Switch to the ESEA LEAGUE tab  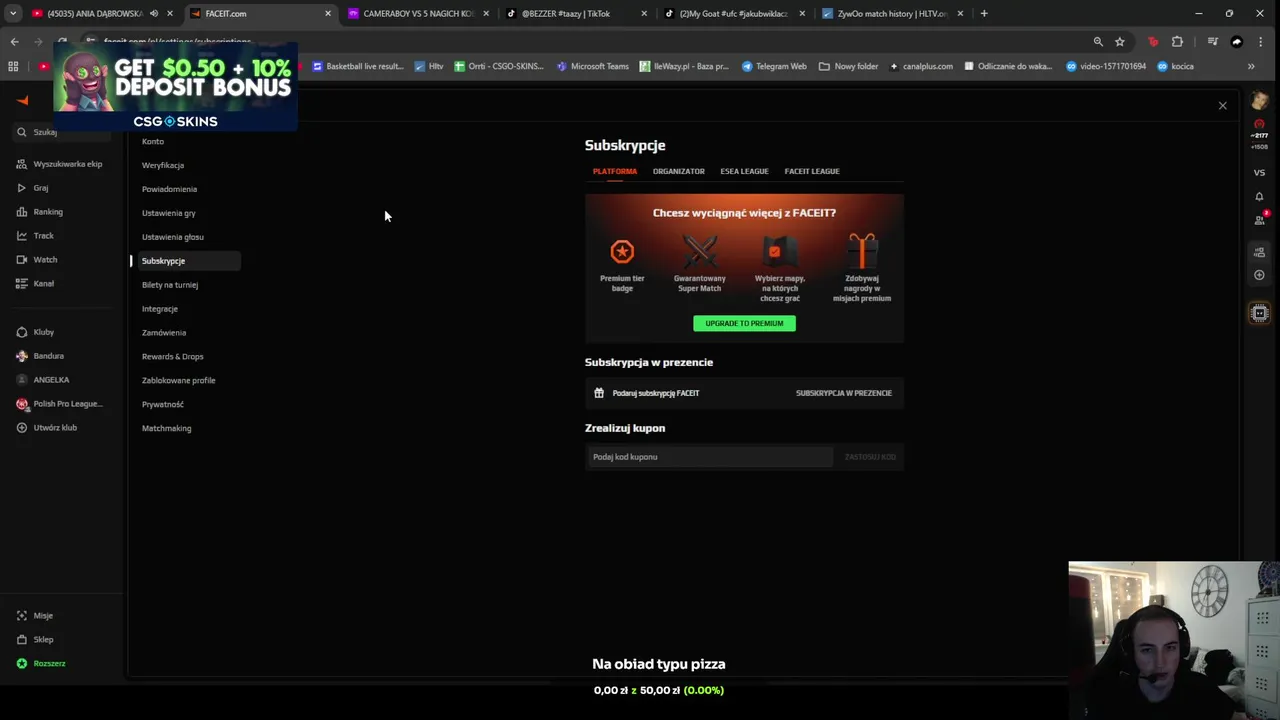(744, 171)
